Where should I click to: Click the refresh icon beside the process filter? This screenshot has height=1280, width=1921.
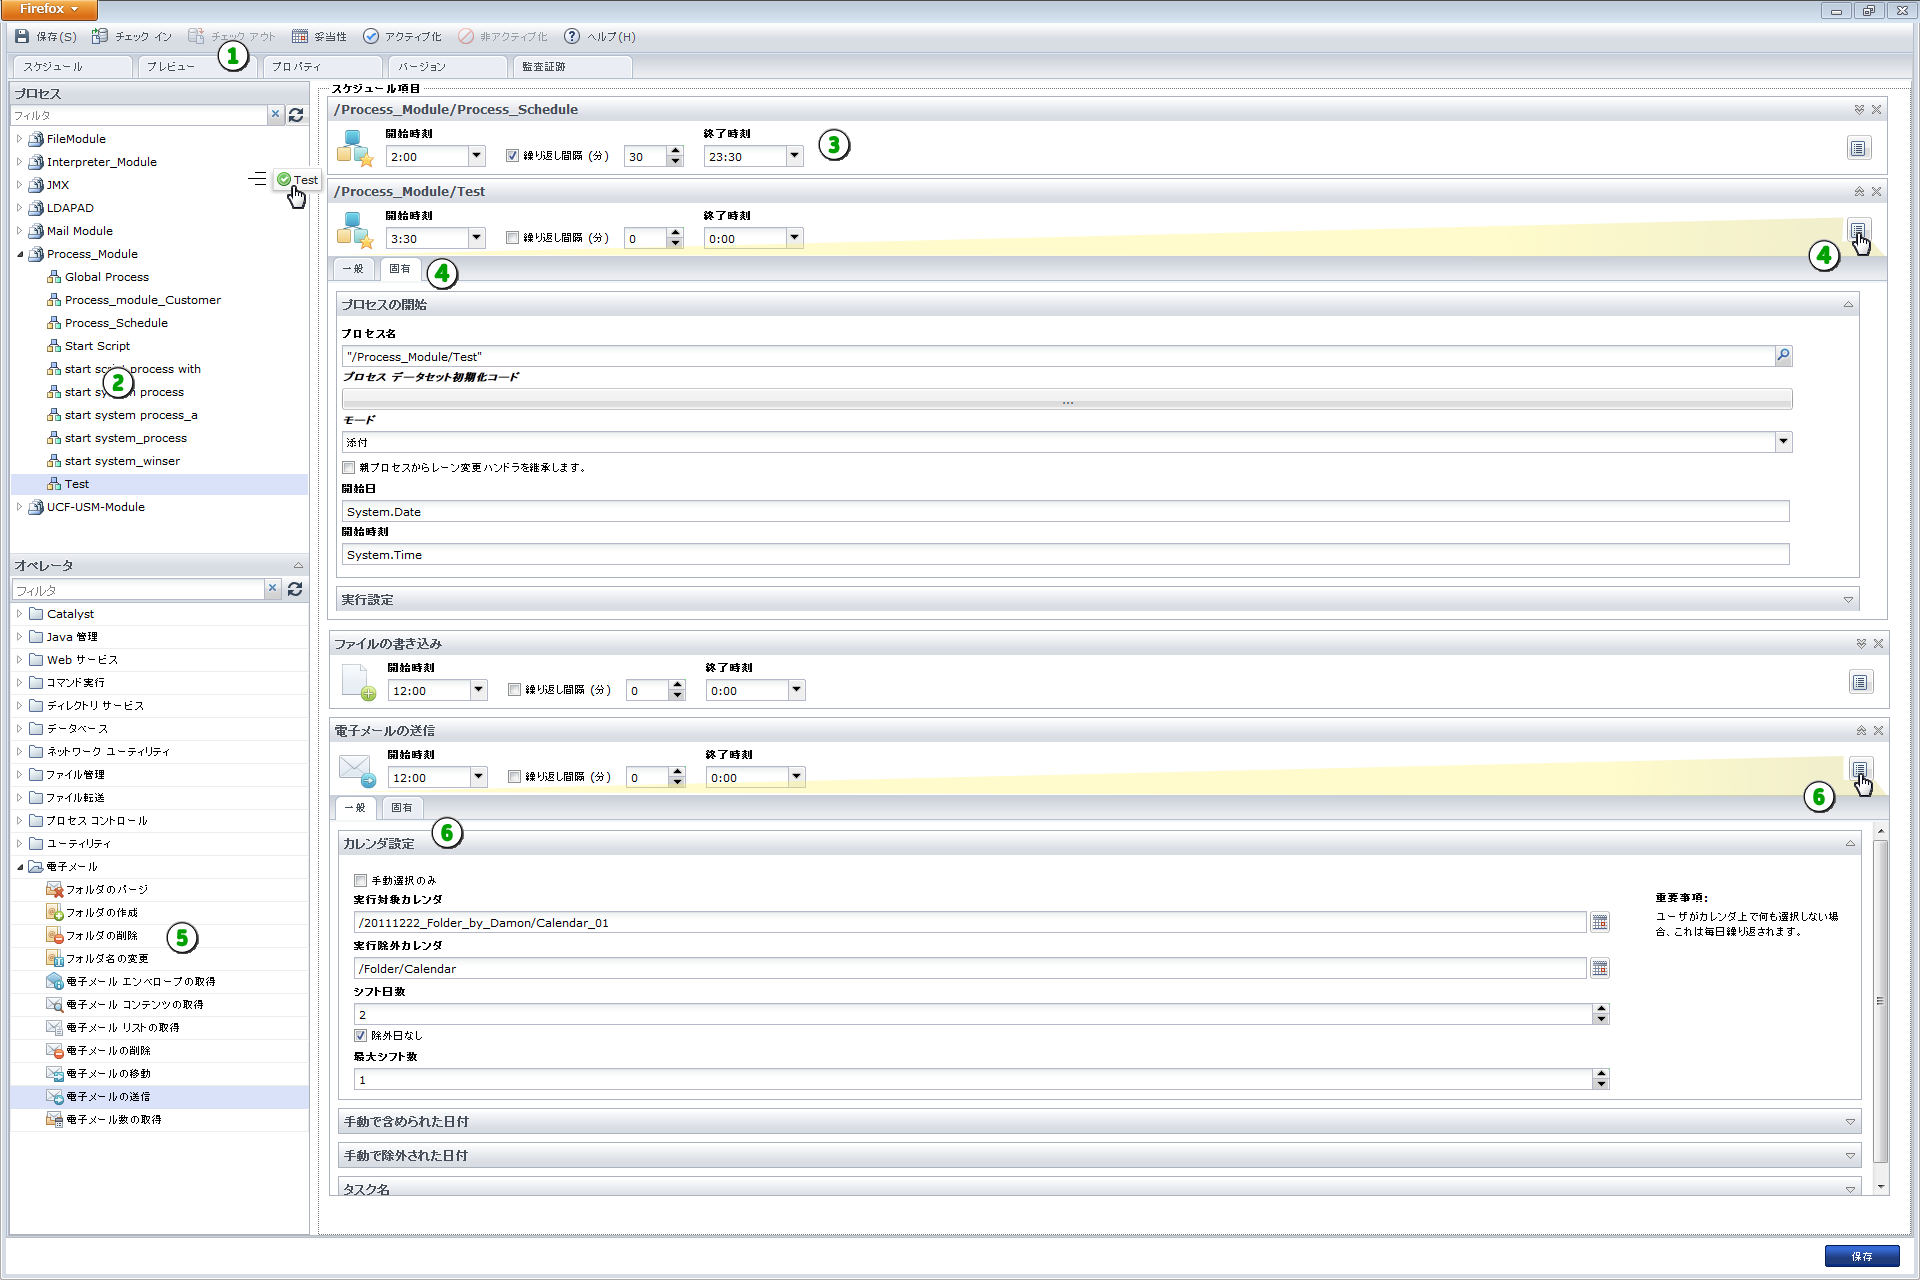[x=296, y=115]
